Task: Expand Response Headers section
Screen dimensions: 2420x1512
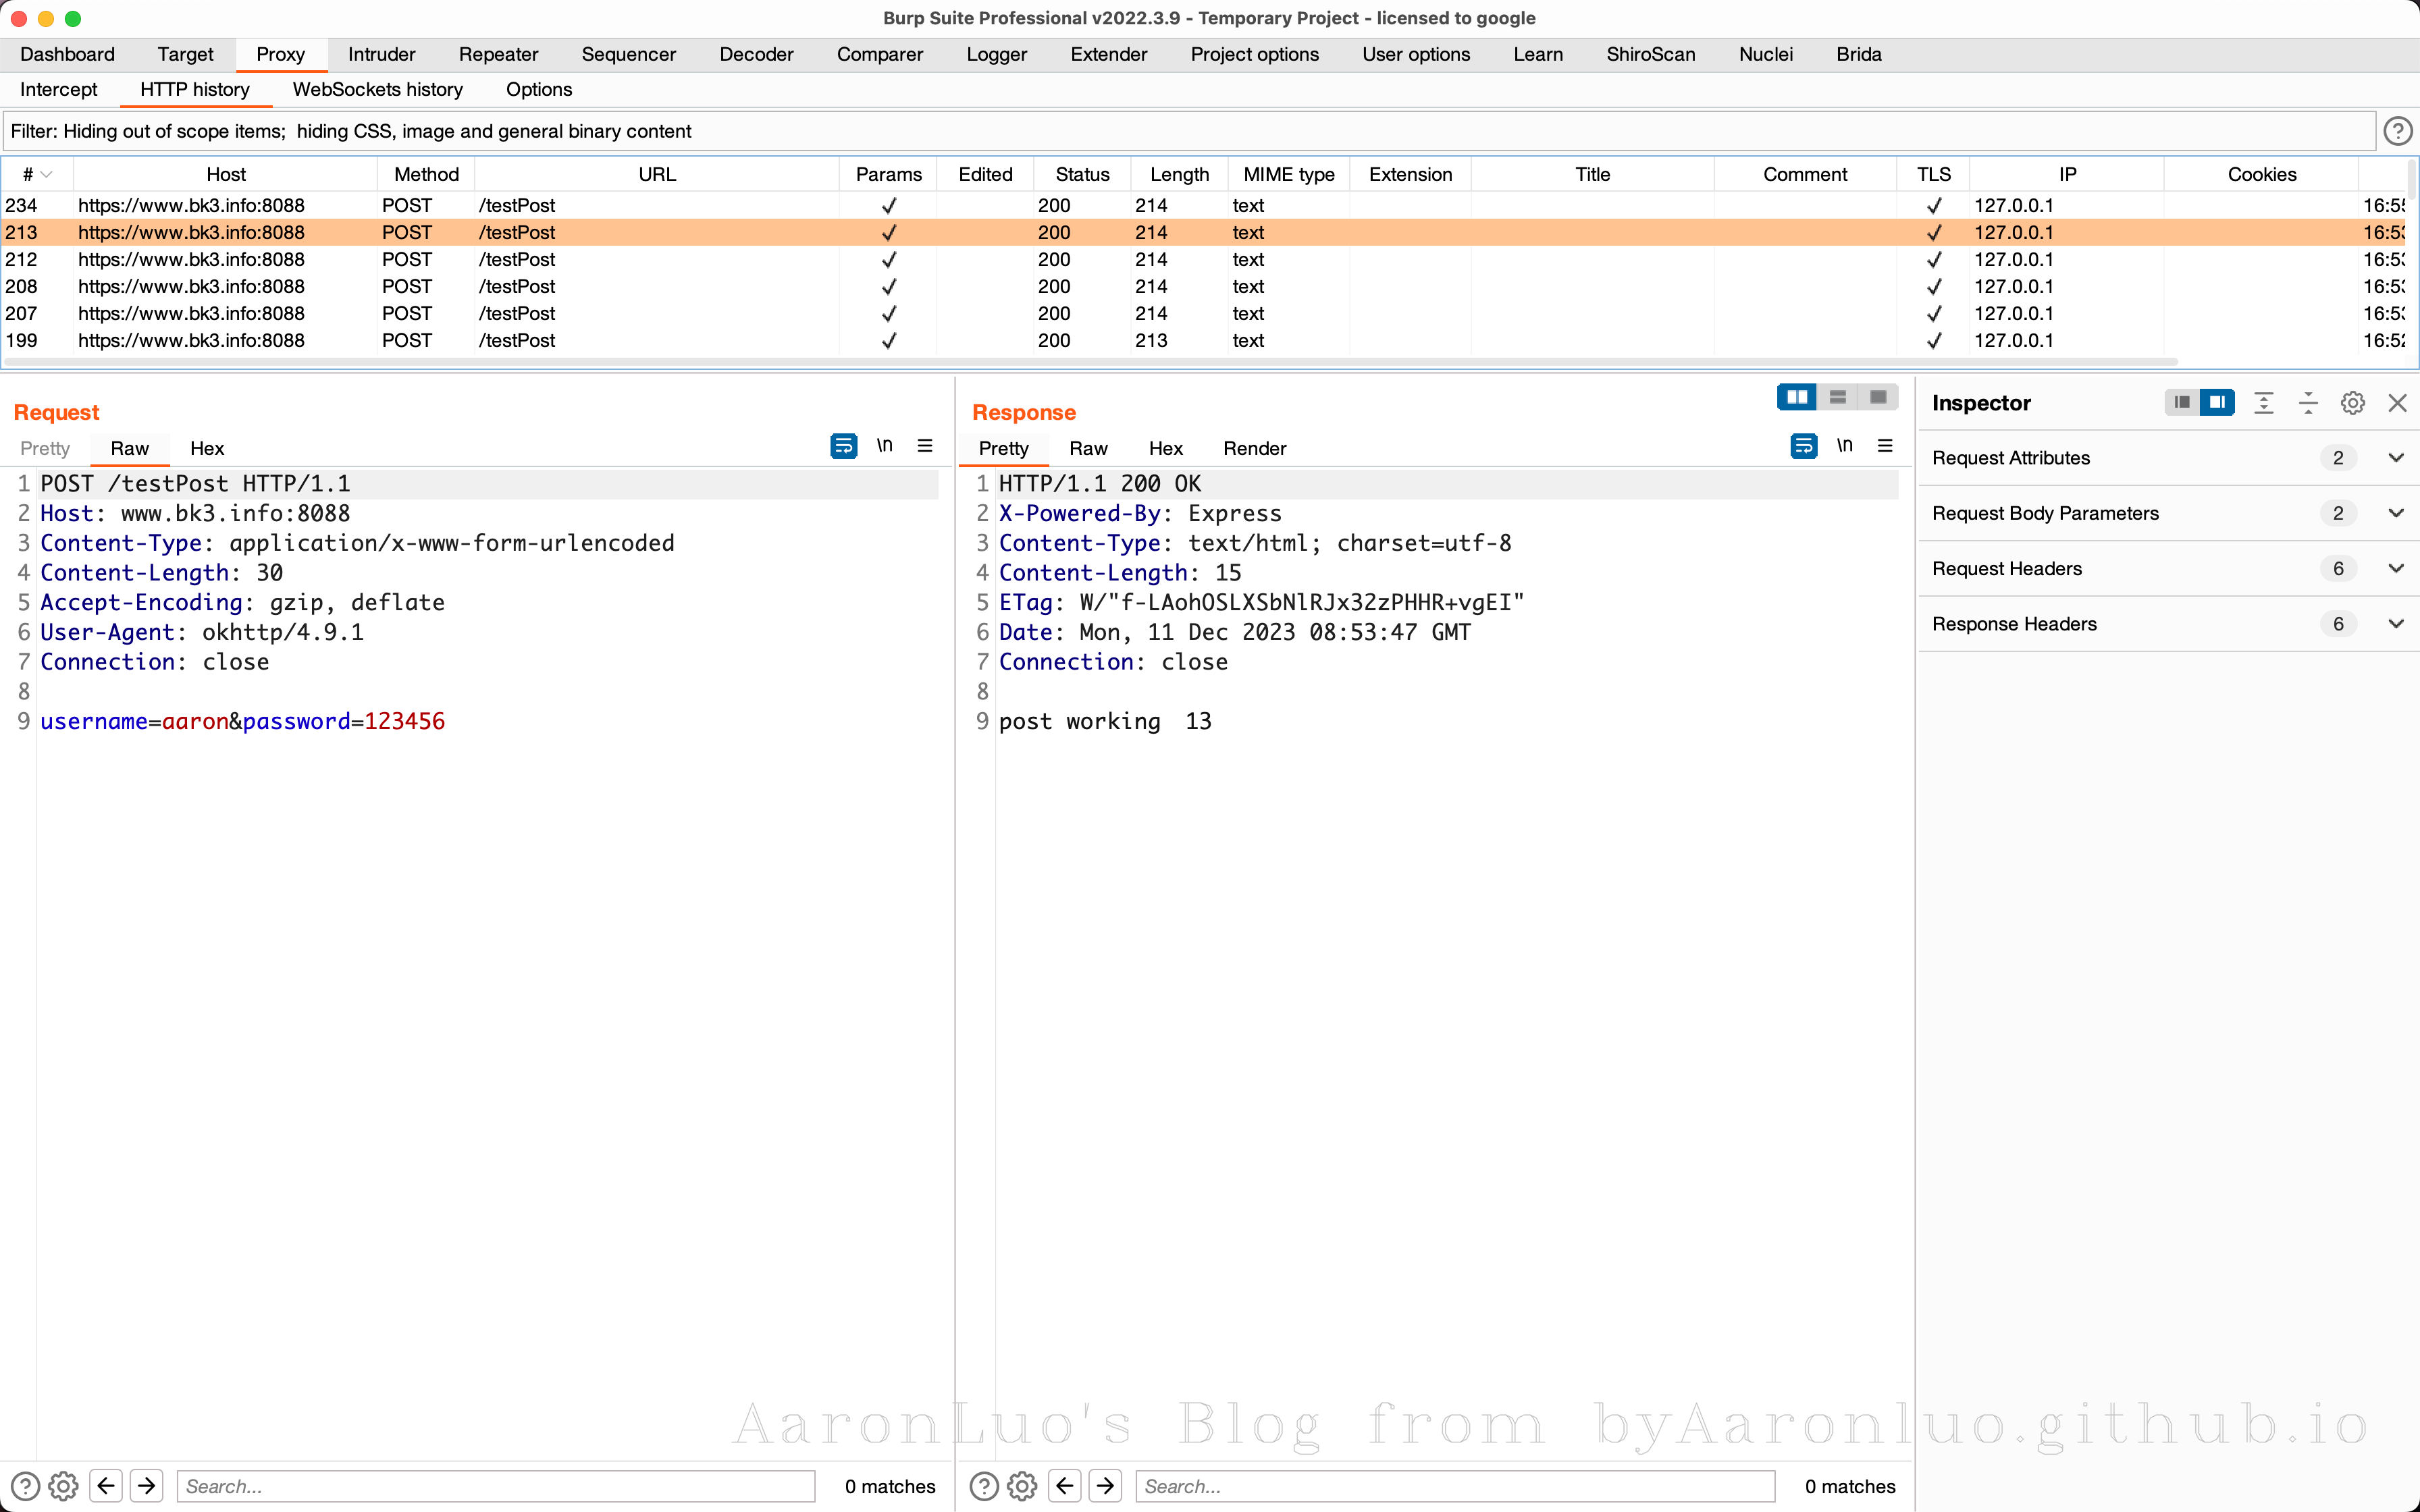Action: tap(2396, 624)
